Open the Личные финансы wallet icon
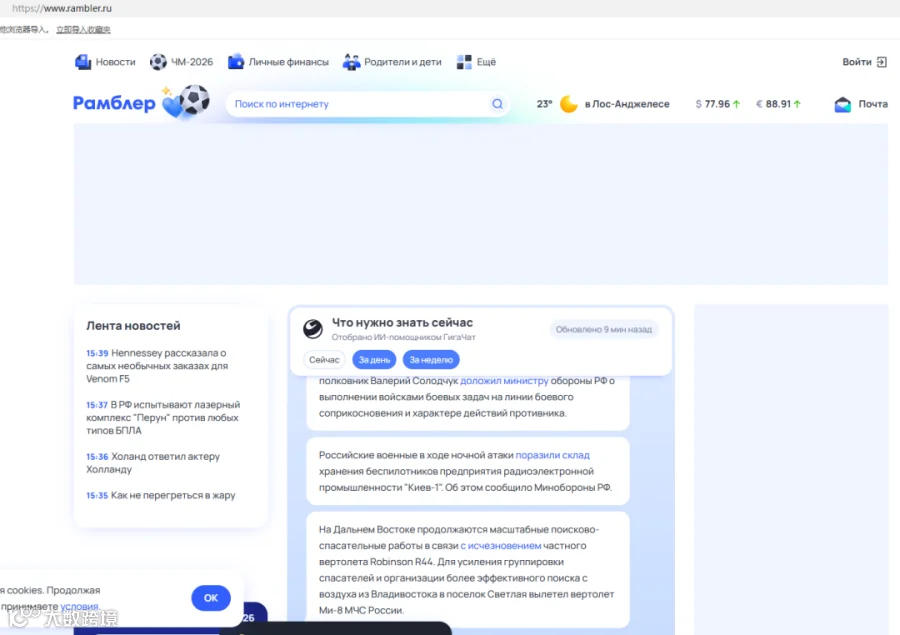Viewport: 900px width, 635px height. click(x=236, y=62)
